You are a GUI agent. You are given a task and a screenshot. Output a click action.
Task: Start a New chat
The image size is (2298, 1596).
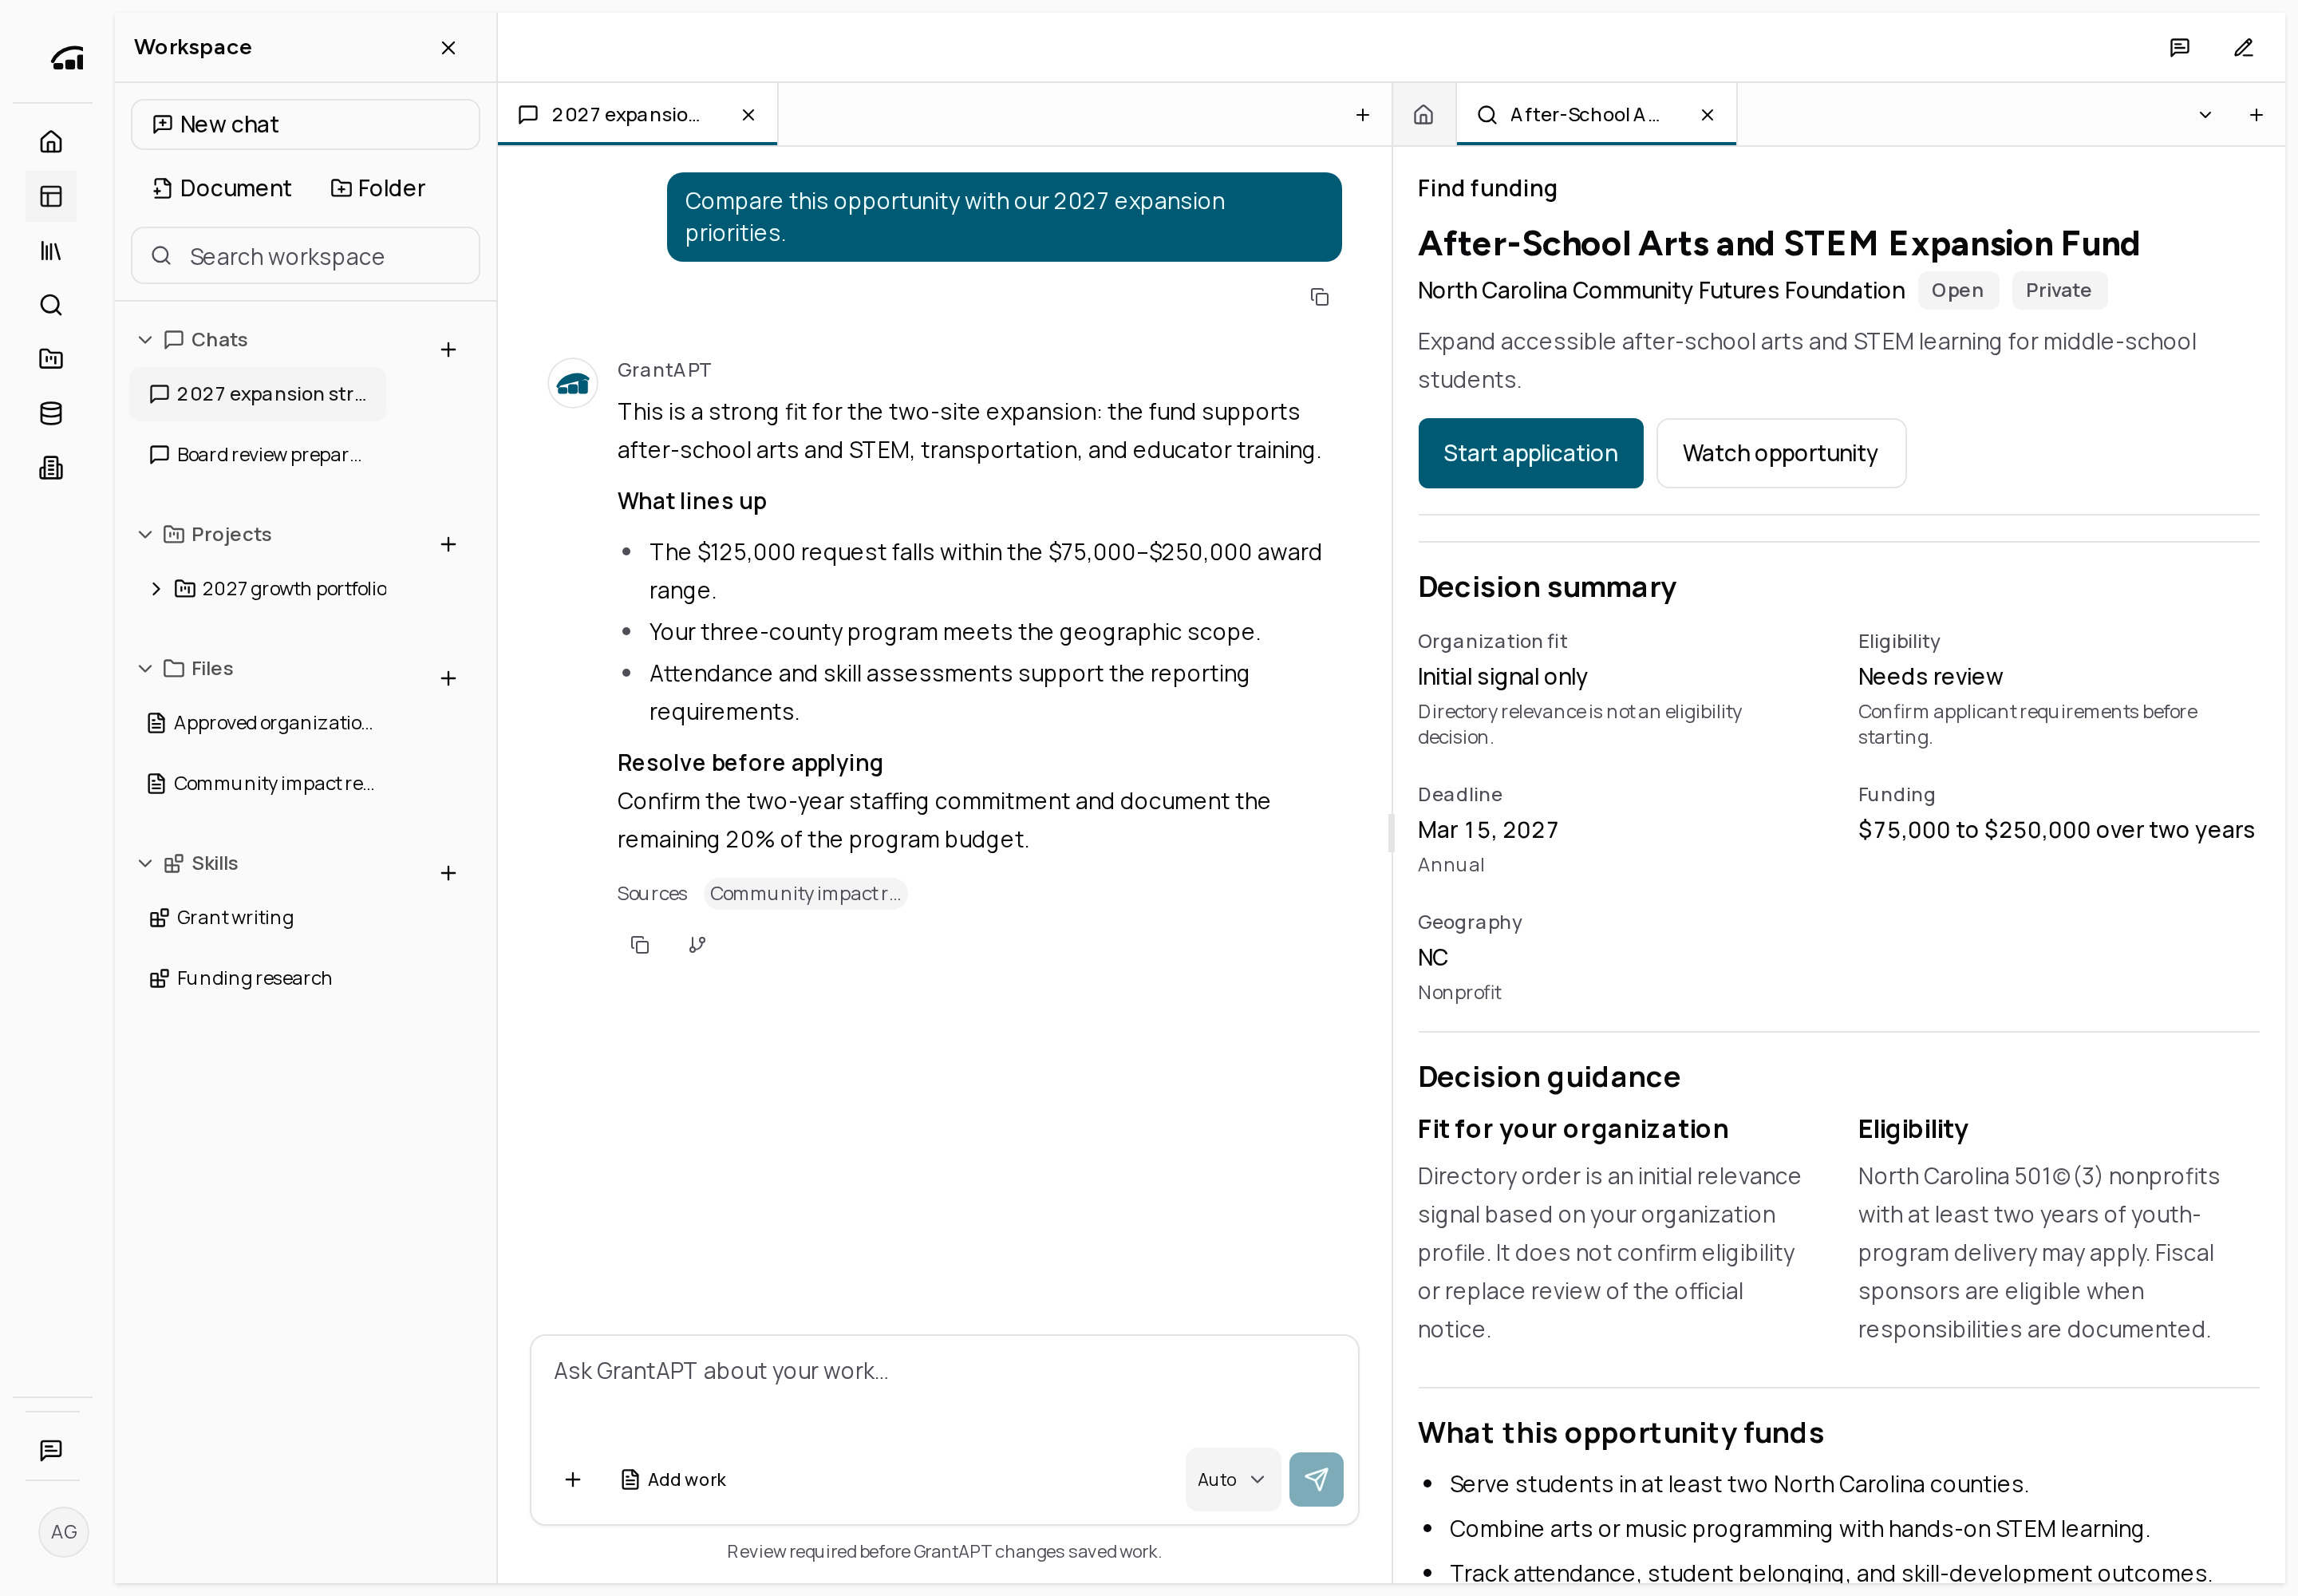click(305, 125)
